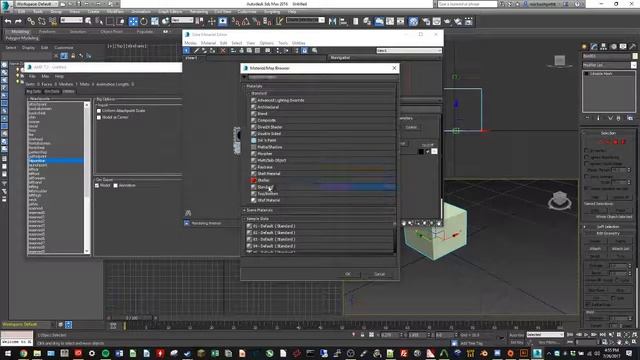Click red Delete Selected icon in Slate toolbar
This screenshot has height=360, width=640.
(x=223, y=51)
